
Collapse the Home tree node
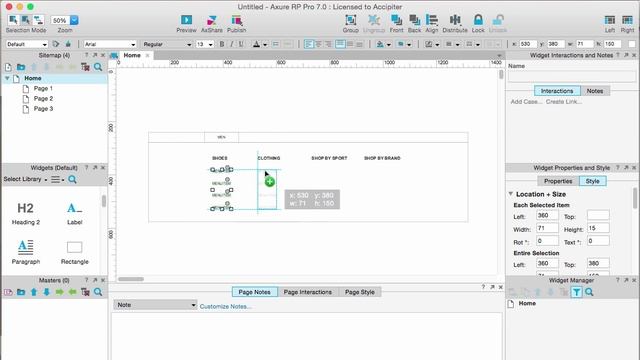click(x=7, y=78)
